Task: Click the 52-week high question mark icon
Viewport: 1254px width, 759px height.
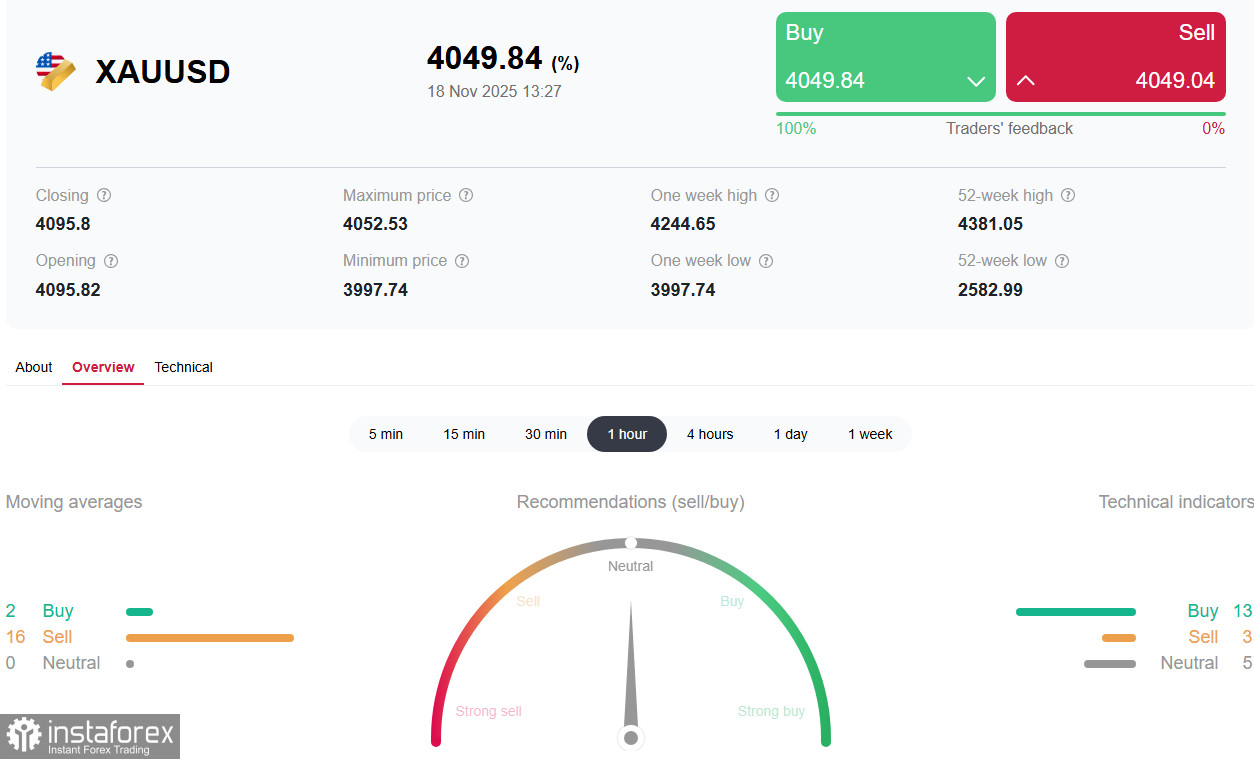Action: 1068,195
